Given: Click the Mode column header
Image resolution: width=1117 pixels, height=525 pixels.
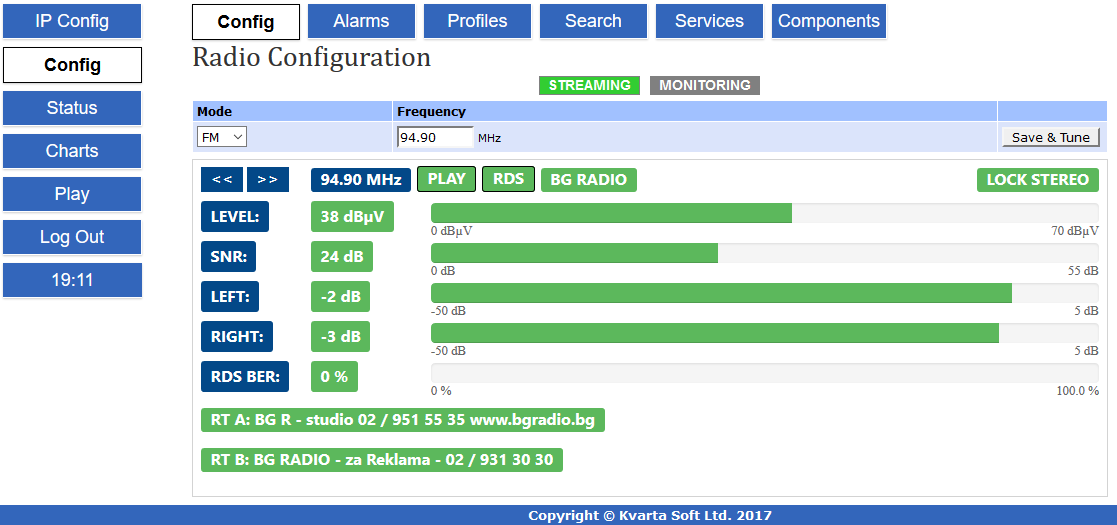Looking at the screenshot, I should (x=214, y=112).
